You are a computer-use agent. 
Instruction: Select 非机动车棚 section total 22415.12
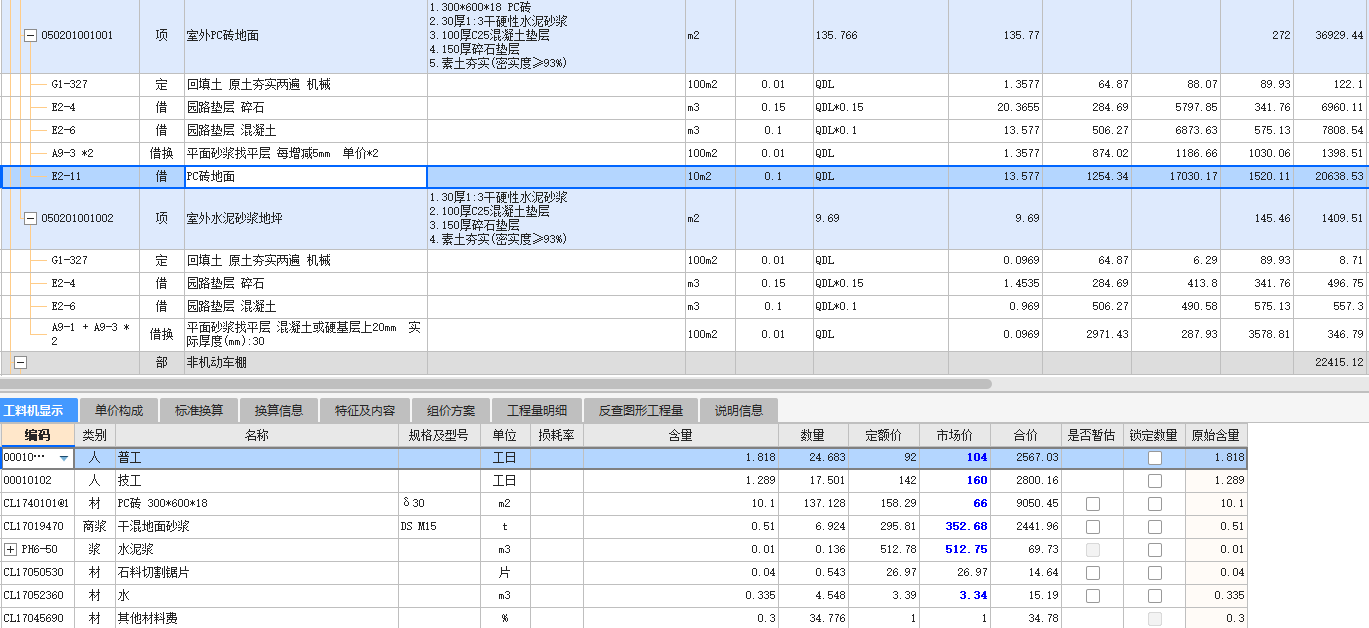[1331, 363]
